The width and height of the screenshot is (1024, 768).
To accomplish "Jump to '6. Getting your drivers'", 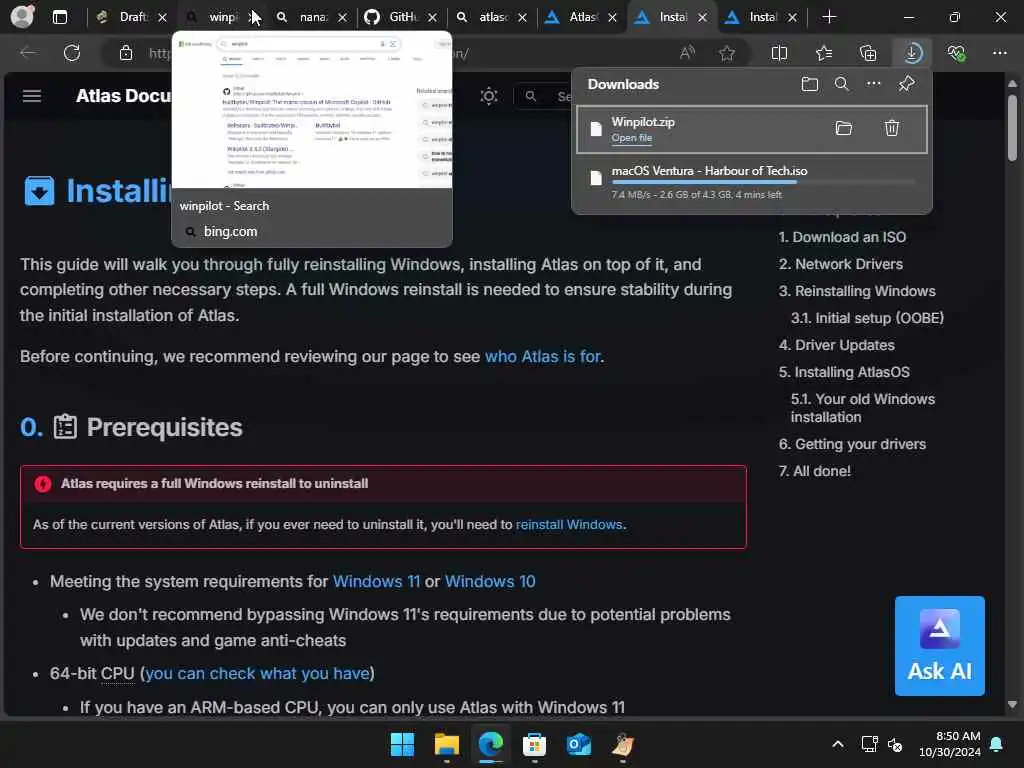I will 852,444.
